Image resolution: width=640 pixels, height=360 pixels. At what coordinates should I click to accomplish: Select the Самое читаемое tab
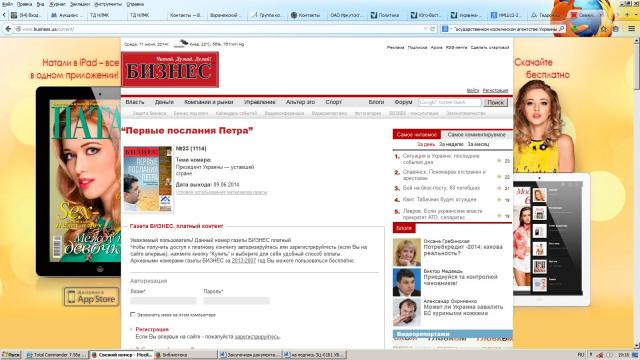(x=416, y=135)
